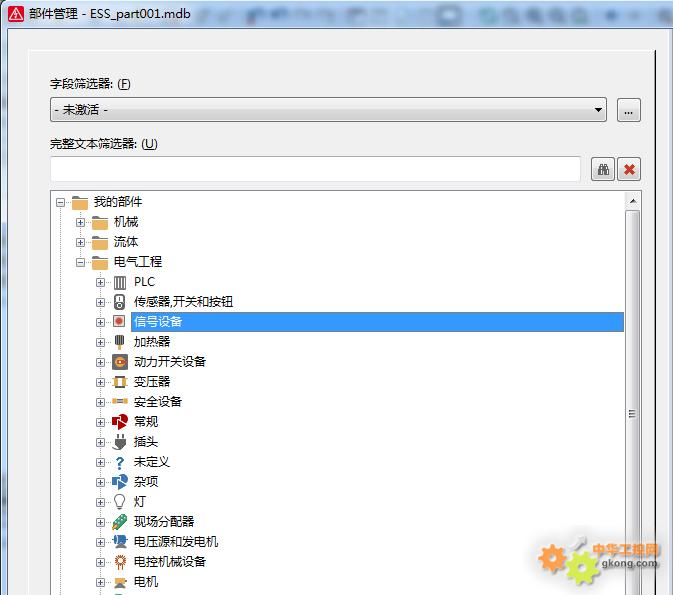673x595 pixels.
Task: Click the 机械 folder icon
Action: (100, 222)
